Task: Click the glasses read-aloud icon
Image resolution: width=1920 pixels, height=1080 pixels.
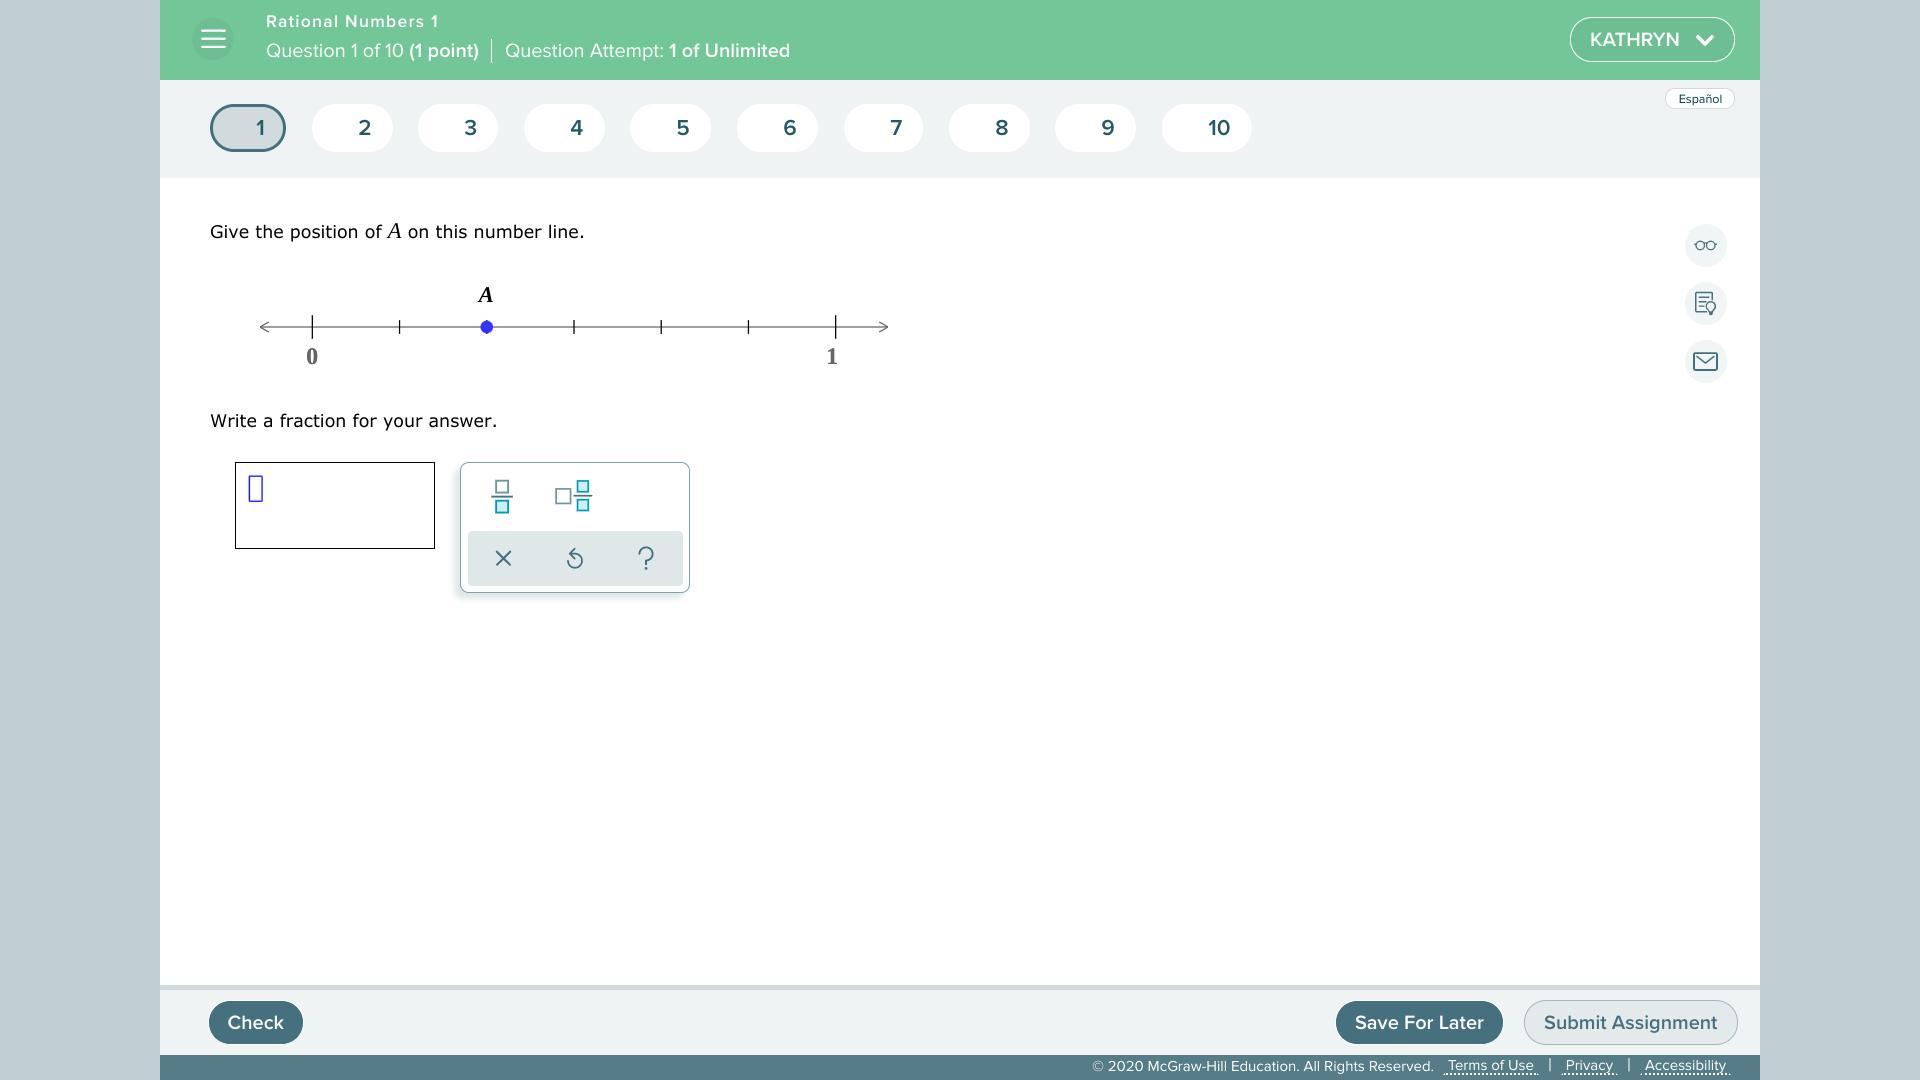Action: 1705,246
